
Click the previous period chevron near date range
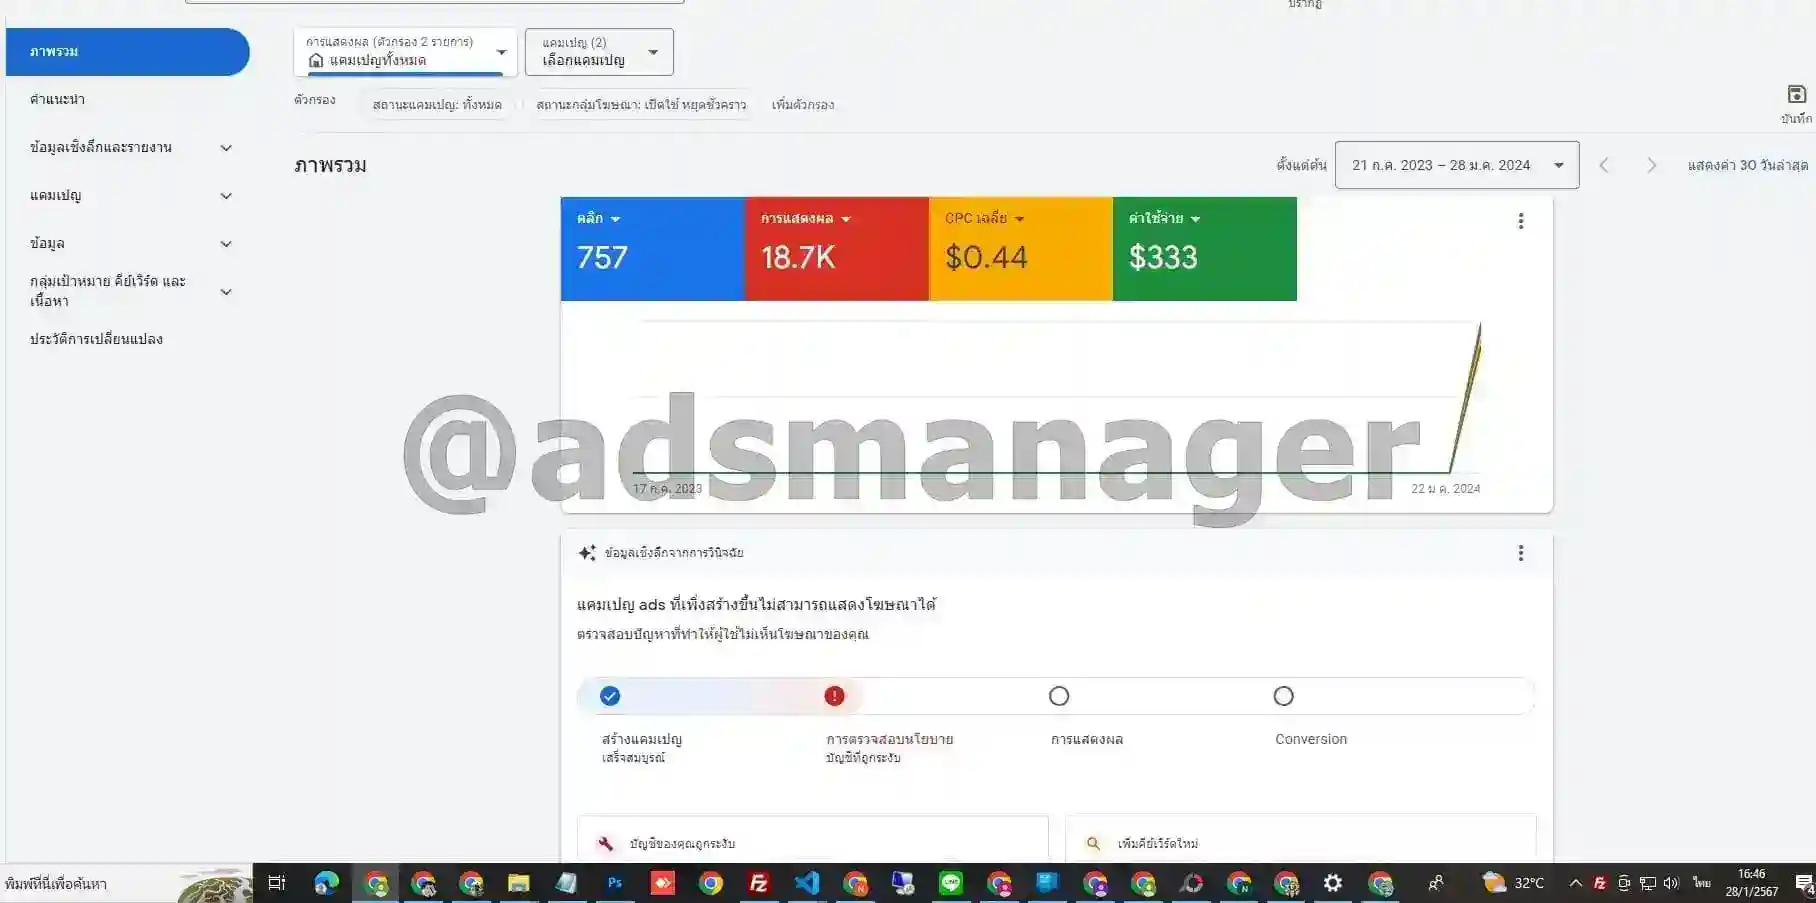pyautogui.click(x=1604, y=165)
